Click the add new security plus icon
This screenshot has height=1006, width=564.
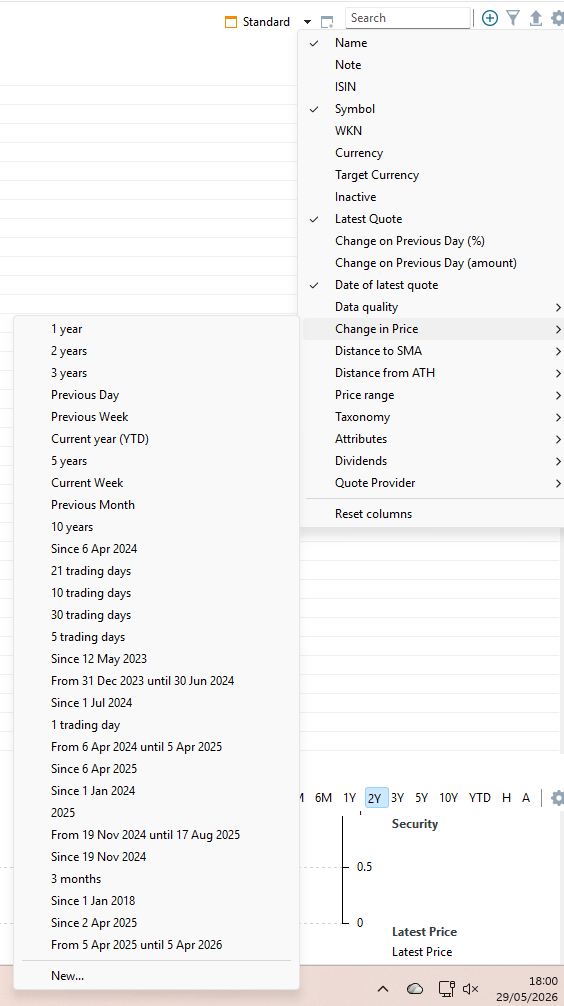point(490,18)
